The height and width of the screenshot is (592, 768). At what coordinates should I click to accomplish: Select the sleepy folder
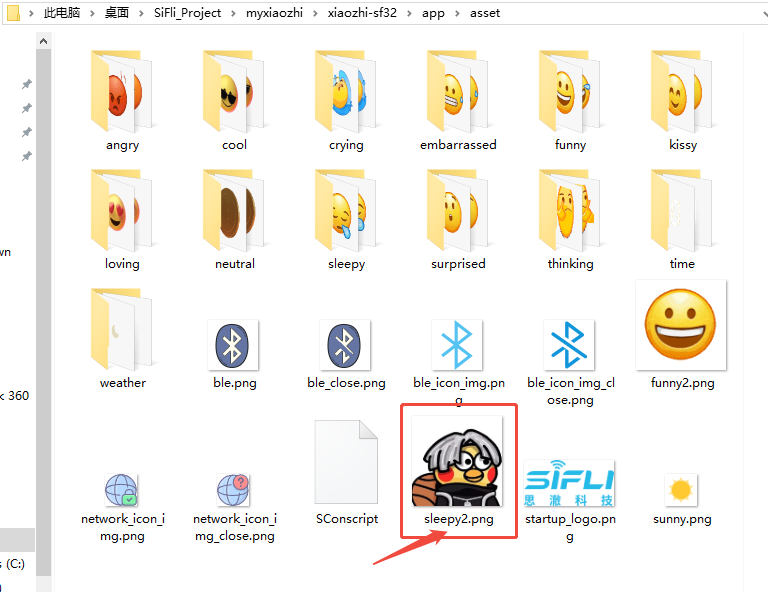coord(346,219)
